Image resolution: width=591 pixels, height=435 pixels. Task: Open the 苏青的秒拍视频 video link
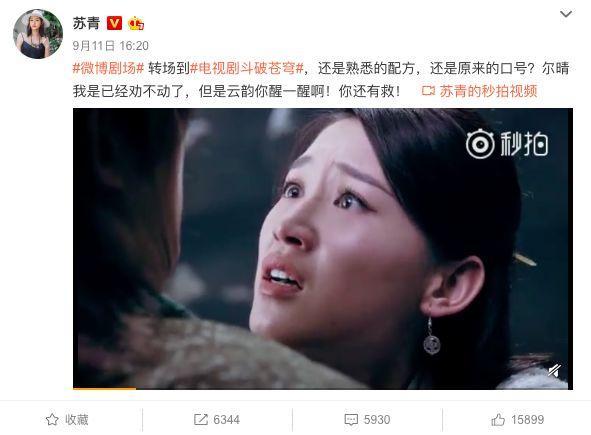pyautogui.click(x=488, y=91)
